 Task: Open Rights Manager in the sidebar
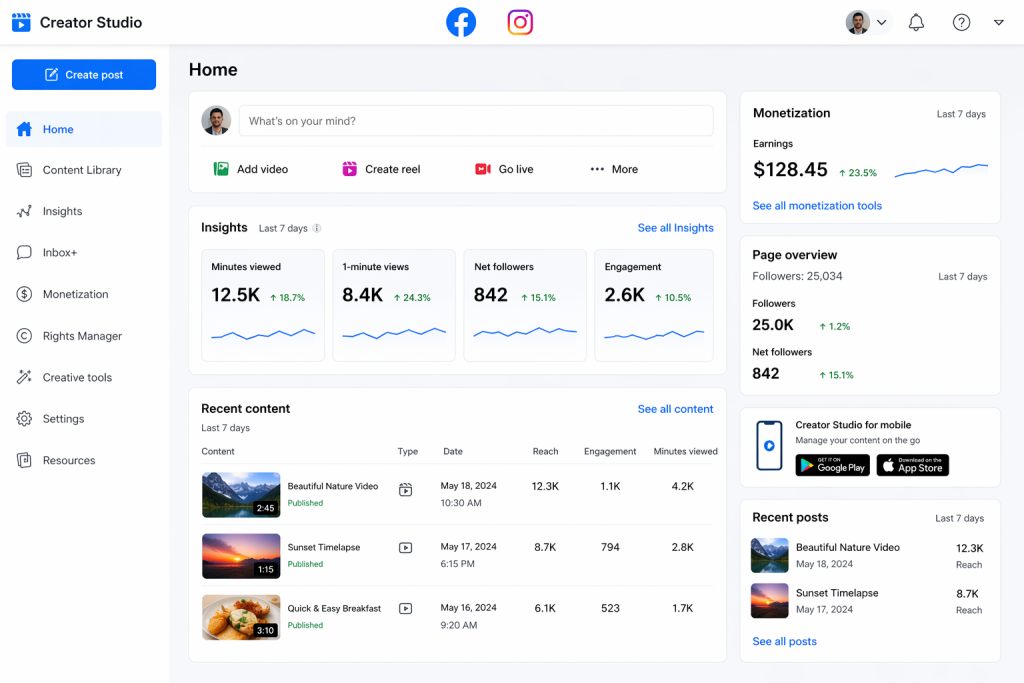pos(84,336)
